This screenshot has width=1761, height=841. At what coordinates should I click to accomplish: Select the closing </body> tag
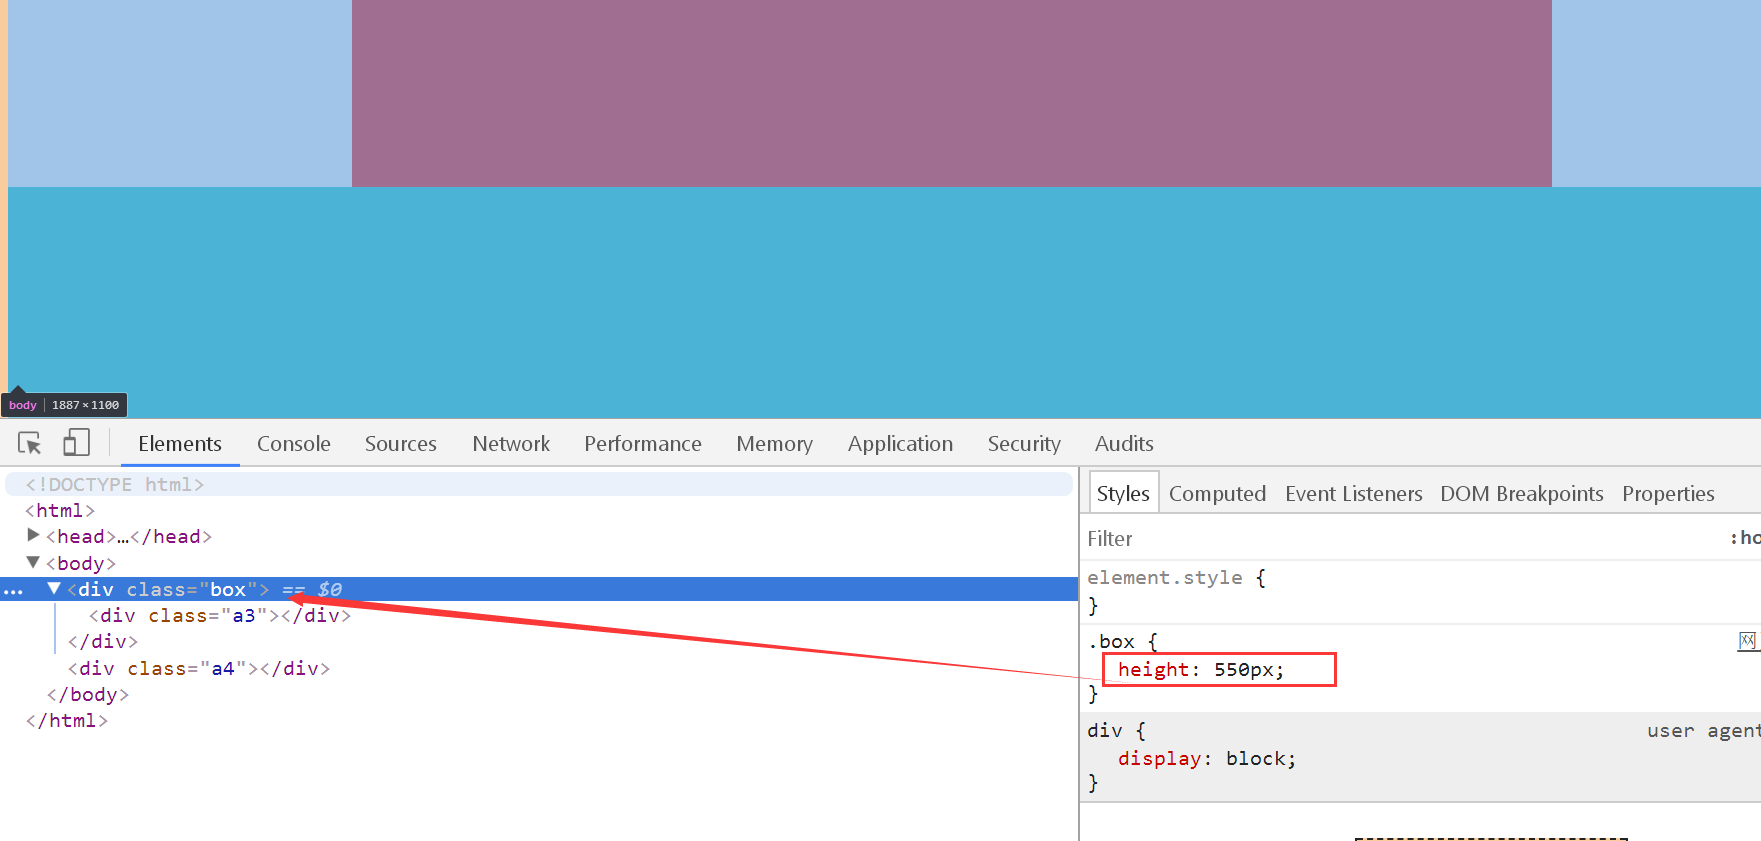pyautogui.click(x=88, y=694)
